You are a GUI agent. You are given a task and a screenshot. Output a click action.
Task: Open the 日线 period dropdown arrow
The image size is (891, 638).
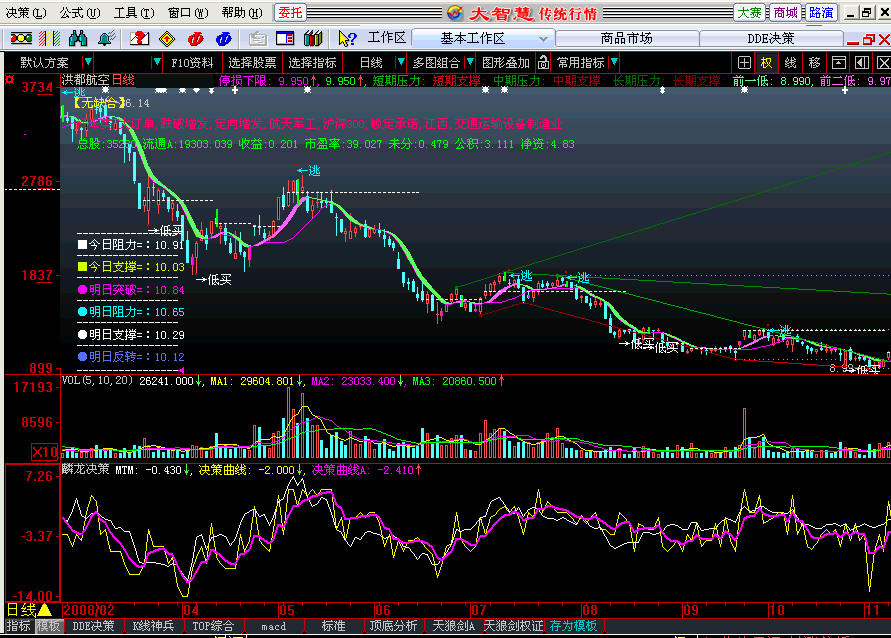click(401, 62)
